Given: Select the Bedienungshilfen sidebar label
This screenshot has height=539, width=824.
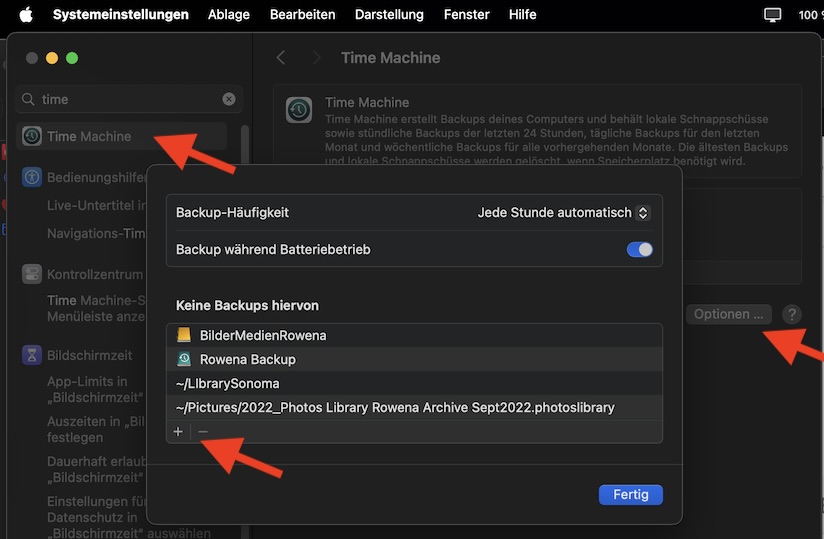Looking at the screenshot, I should pyautogui.click(x=97, y=178).
